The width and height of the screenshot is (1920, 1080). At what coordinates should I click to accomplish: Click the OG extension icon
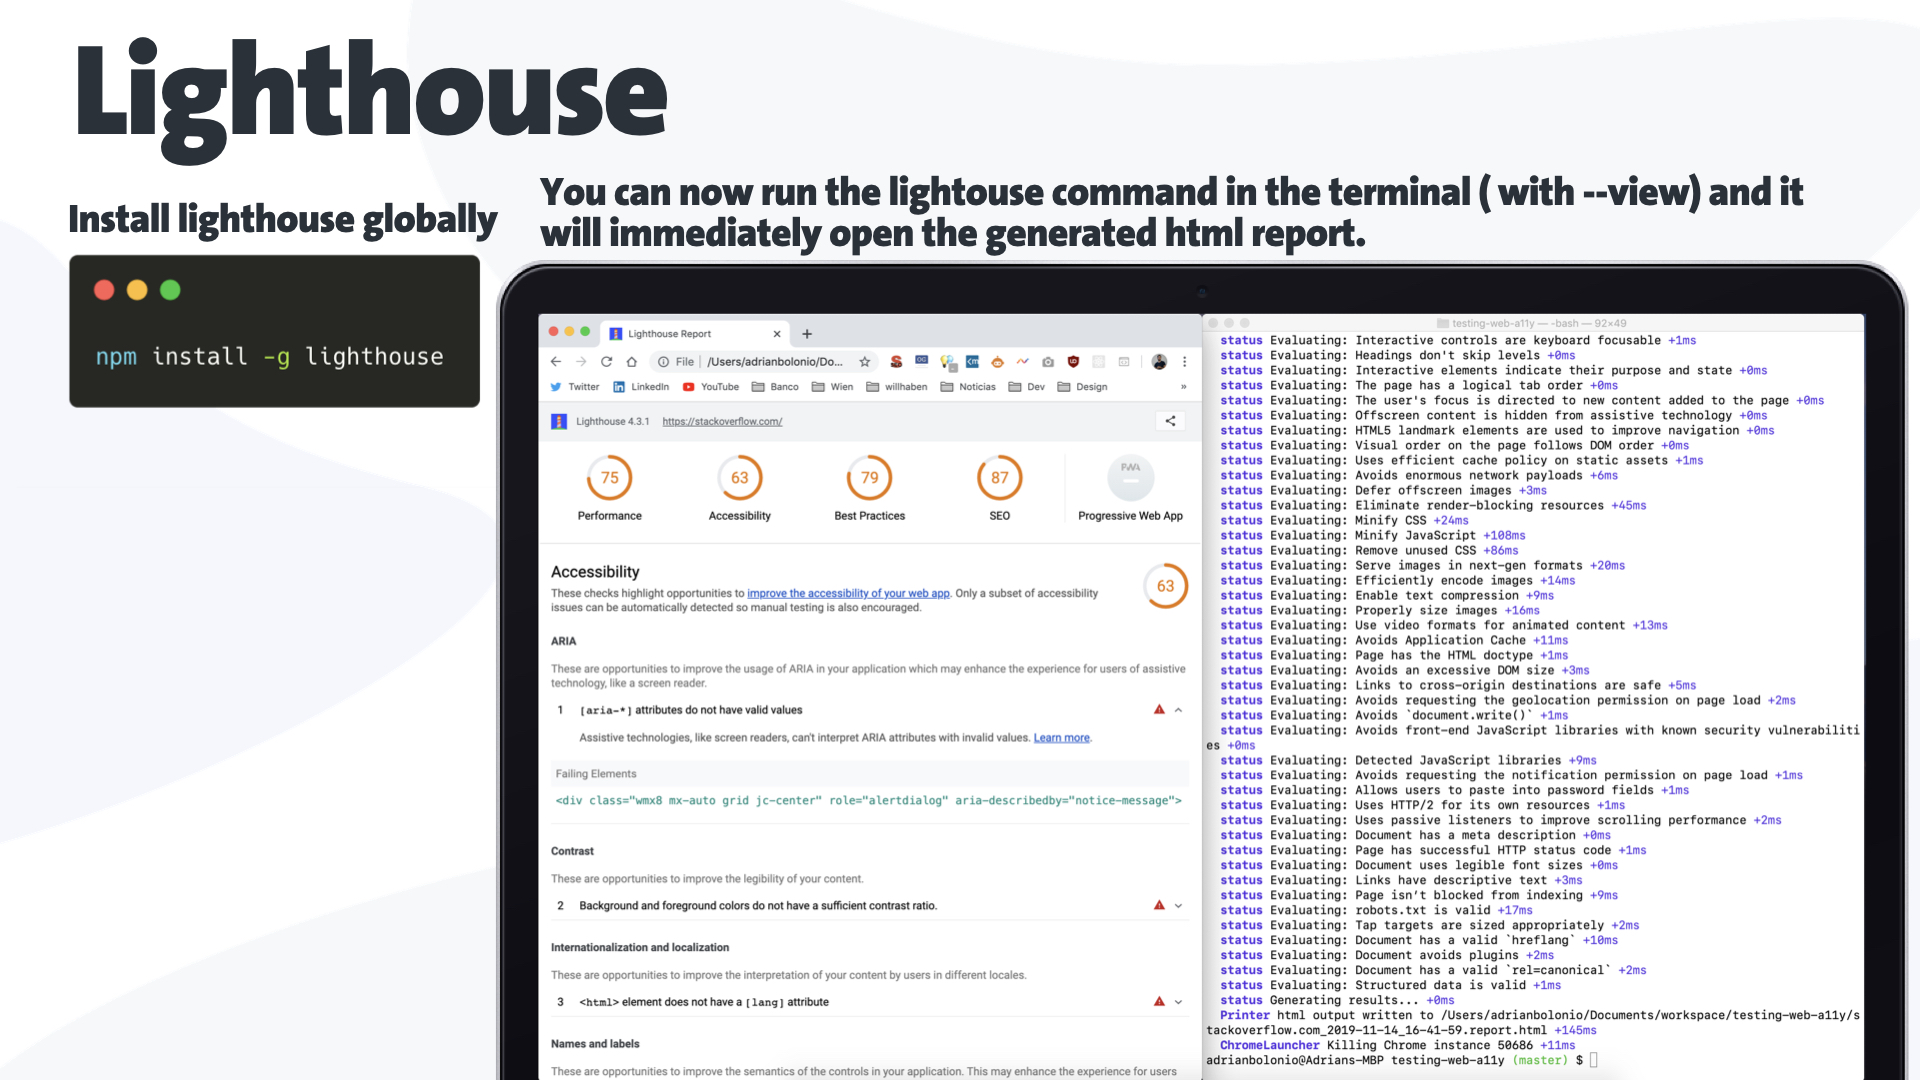(921, 361)
